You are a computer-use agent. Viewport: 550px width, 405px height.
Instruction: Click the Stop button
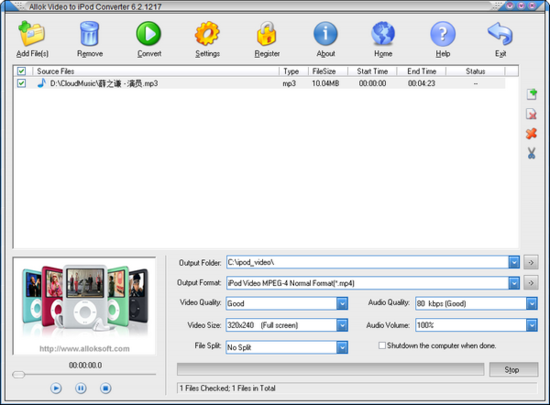pyautogui.click(x=514, y=370)
